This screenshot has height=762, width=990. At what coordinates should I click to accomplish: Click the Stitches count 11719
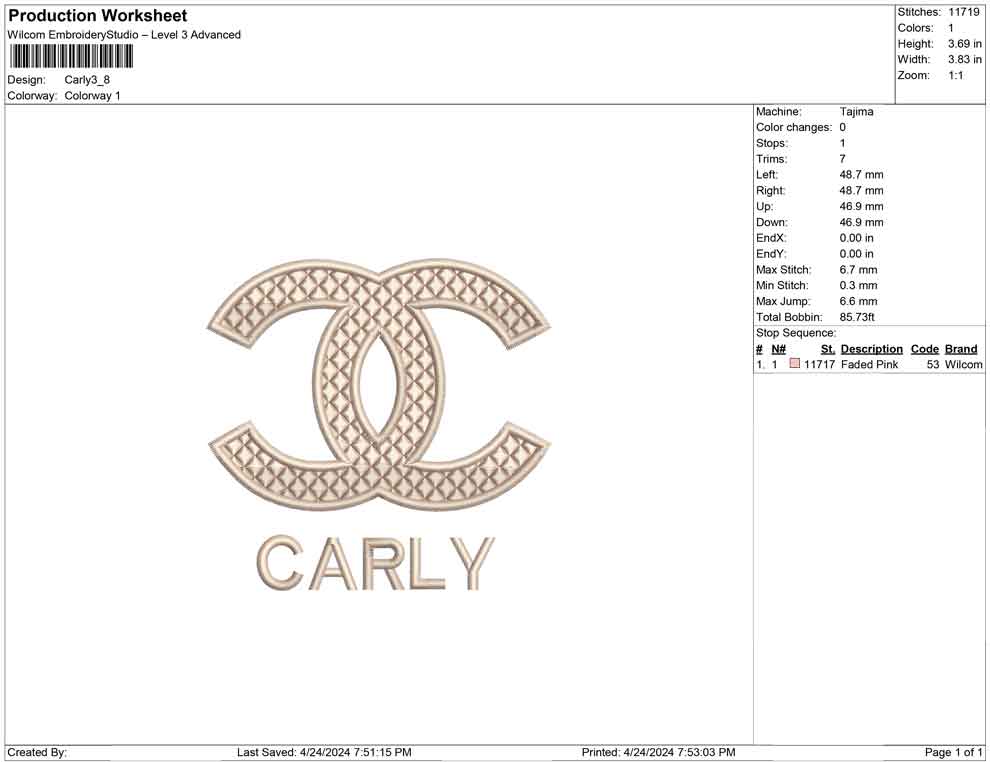964,11
